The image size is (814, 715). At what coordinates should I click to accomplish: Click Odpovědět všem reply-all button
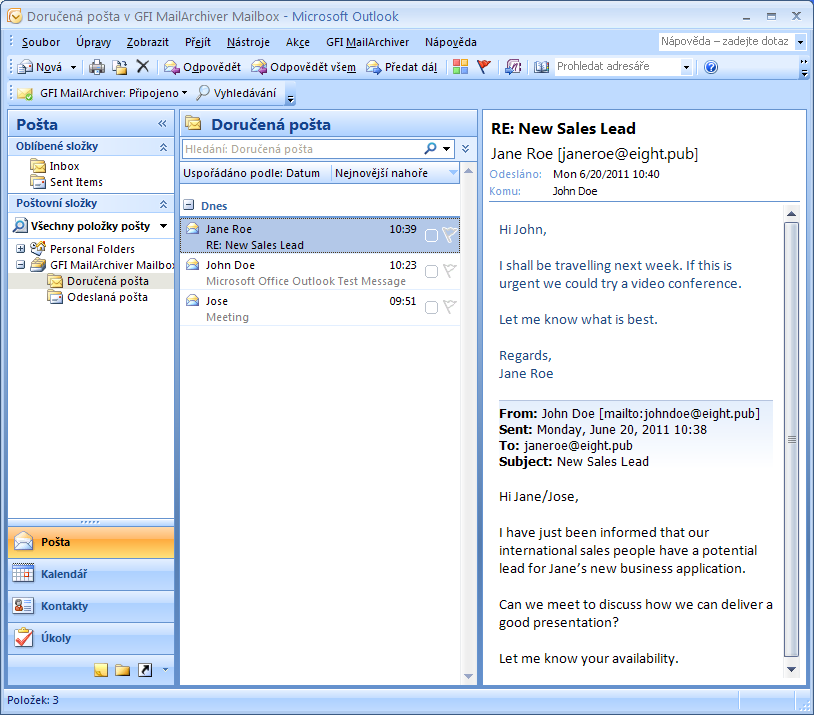[304, 67]
